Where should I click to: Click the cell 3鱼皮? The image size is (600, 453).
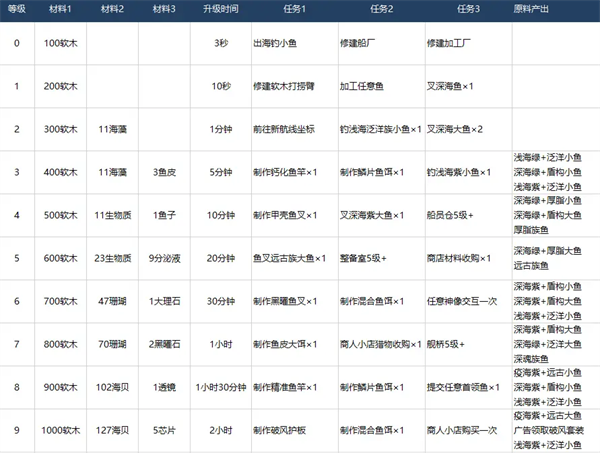(x=164, y=172)
